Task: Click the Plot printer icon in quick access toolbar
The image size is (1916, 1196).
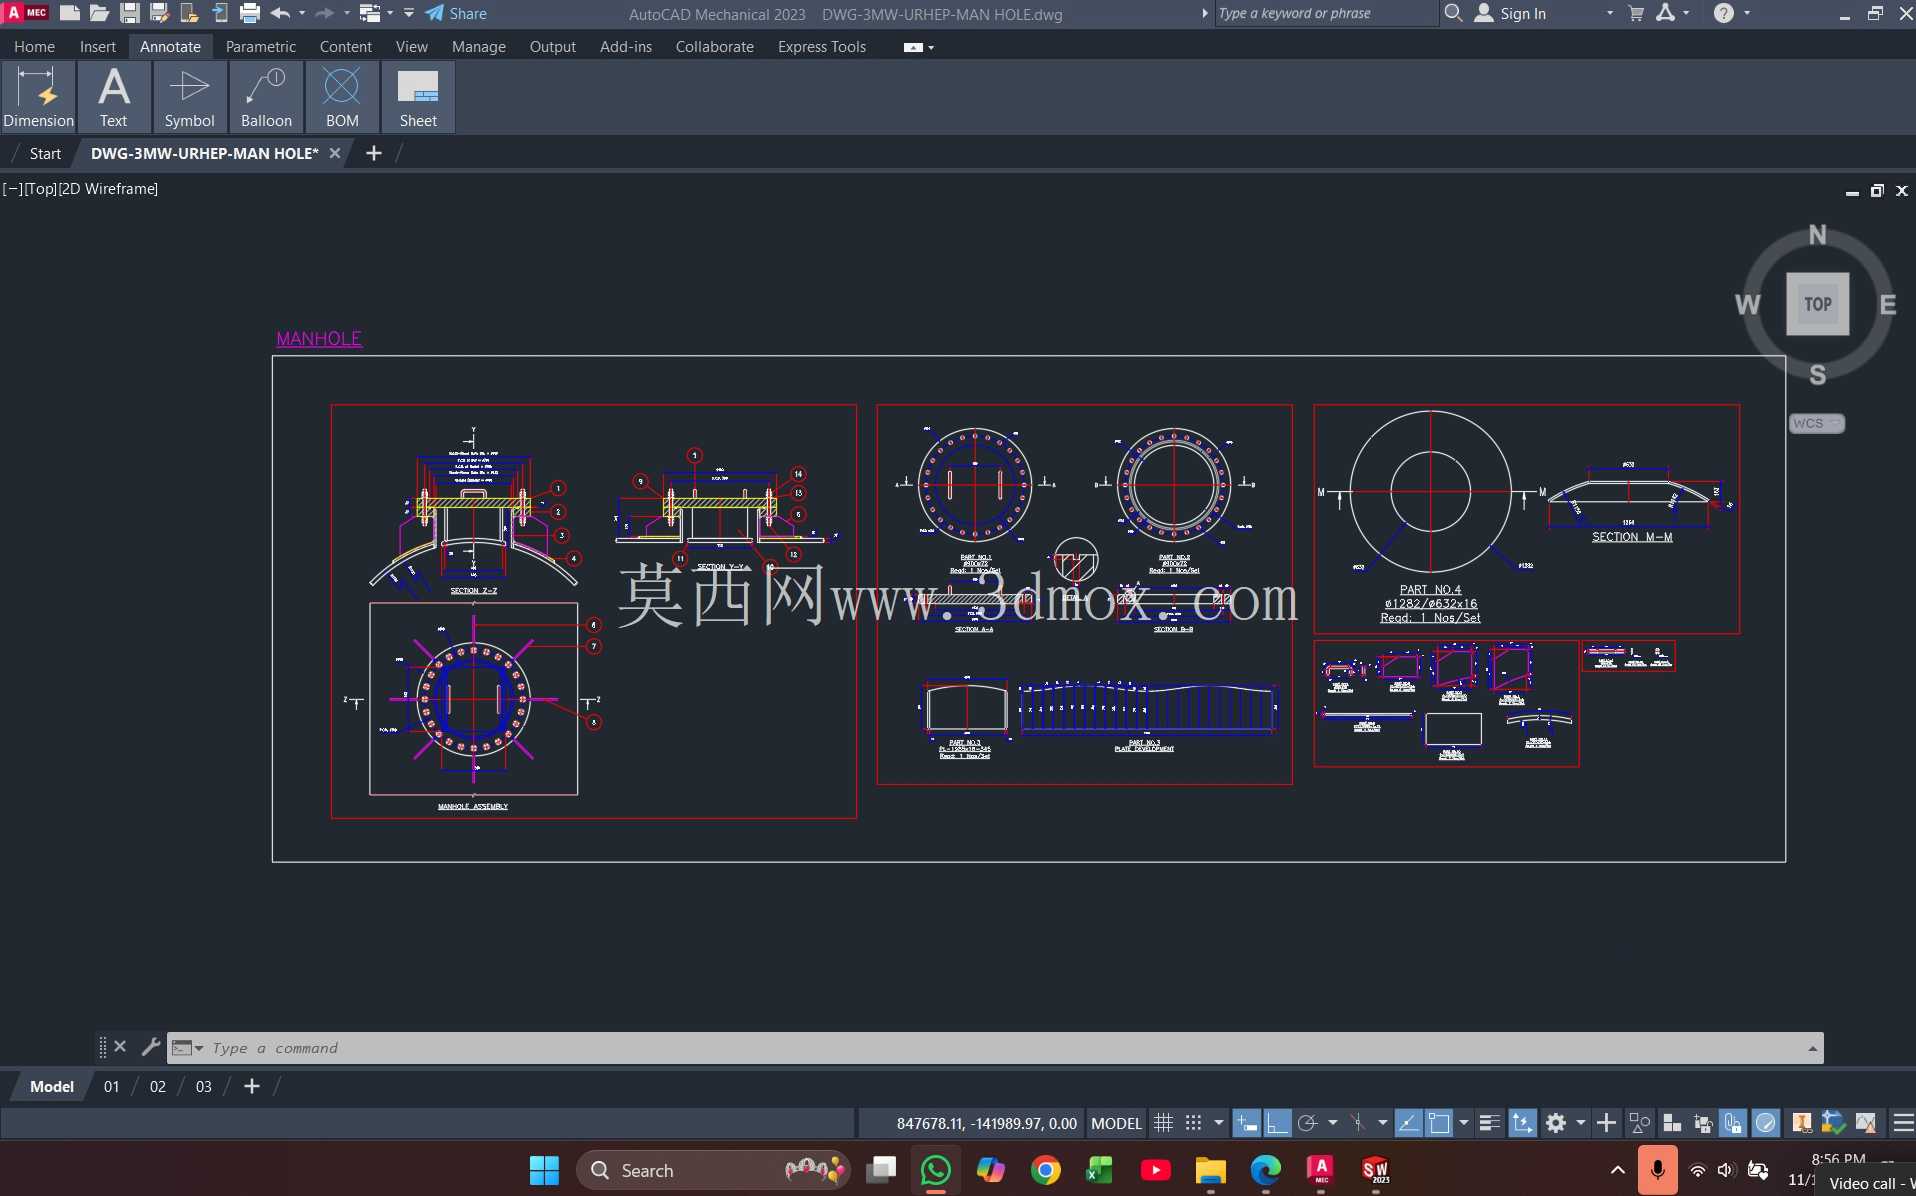Action: (x=250, y=13)
